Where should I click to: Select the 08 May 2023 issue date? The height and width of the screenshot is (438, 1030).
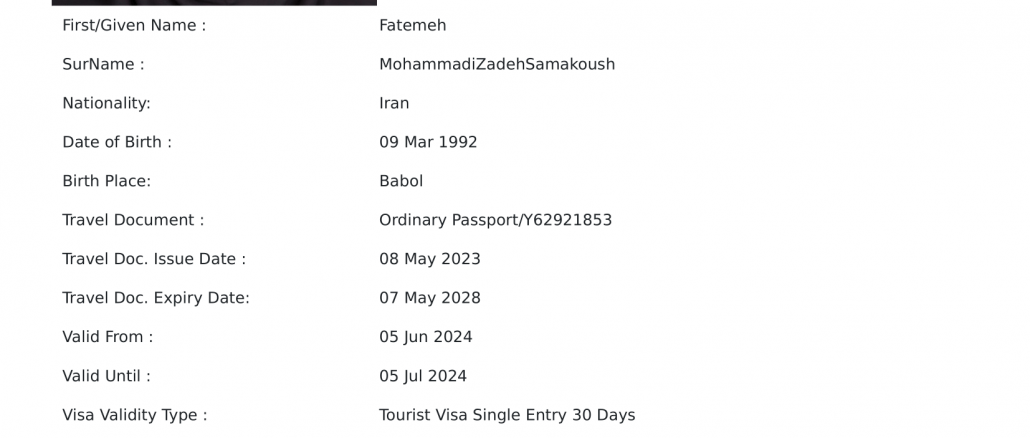tap(430, 259)
